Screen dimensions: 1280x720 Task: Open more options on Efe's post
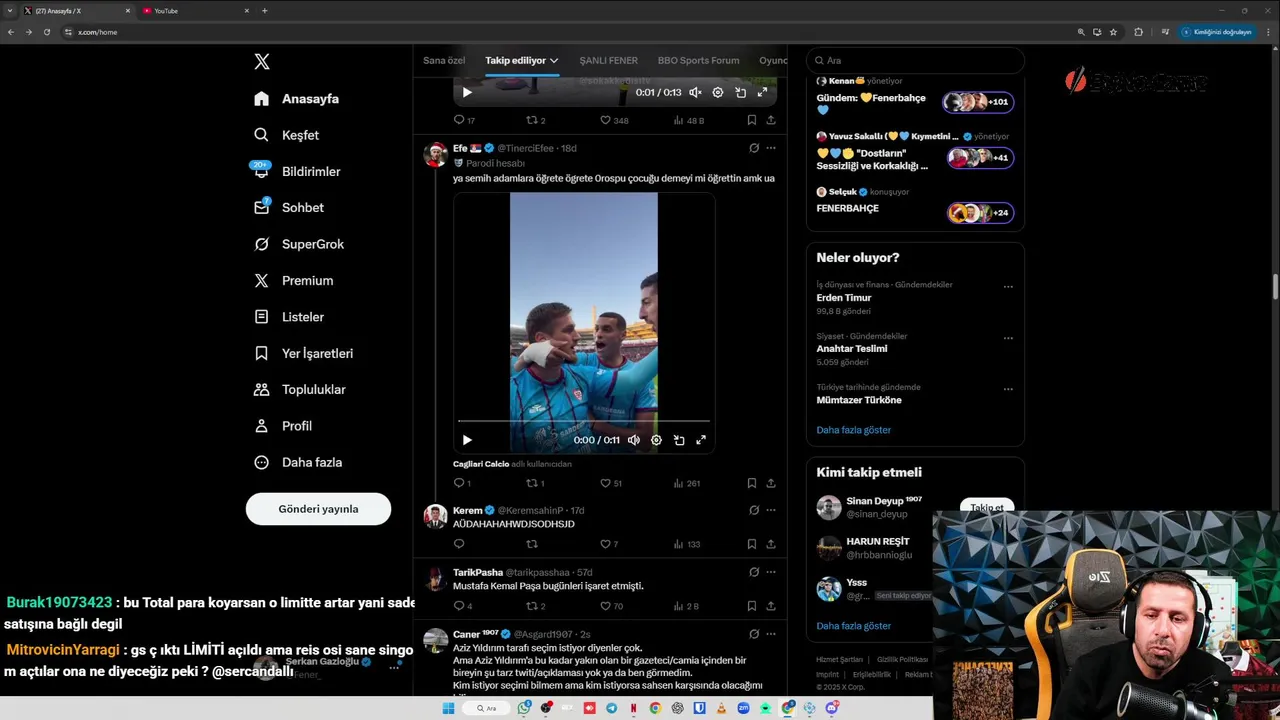pyautogui.click(x=771, y=148)
